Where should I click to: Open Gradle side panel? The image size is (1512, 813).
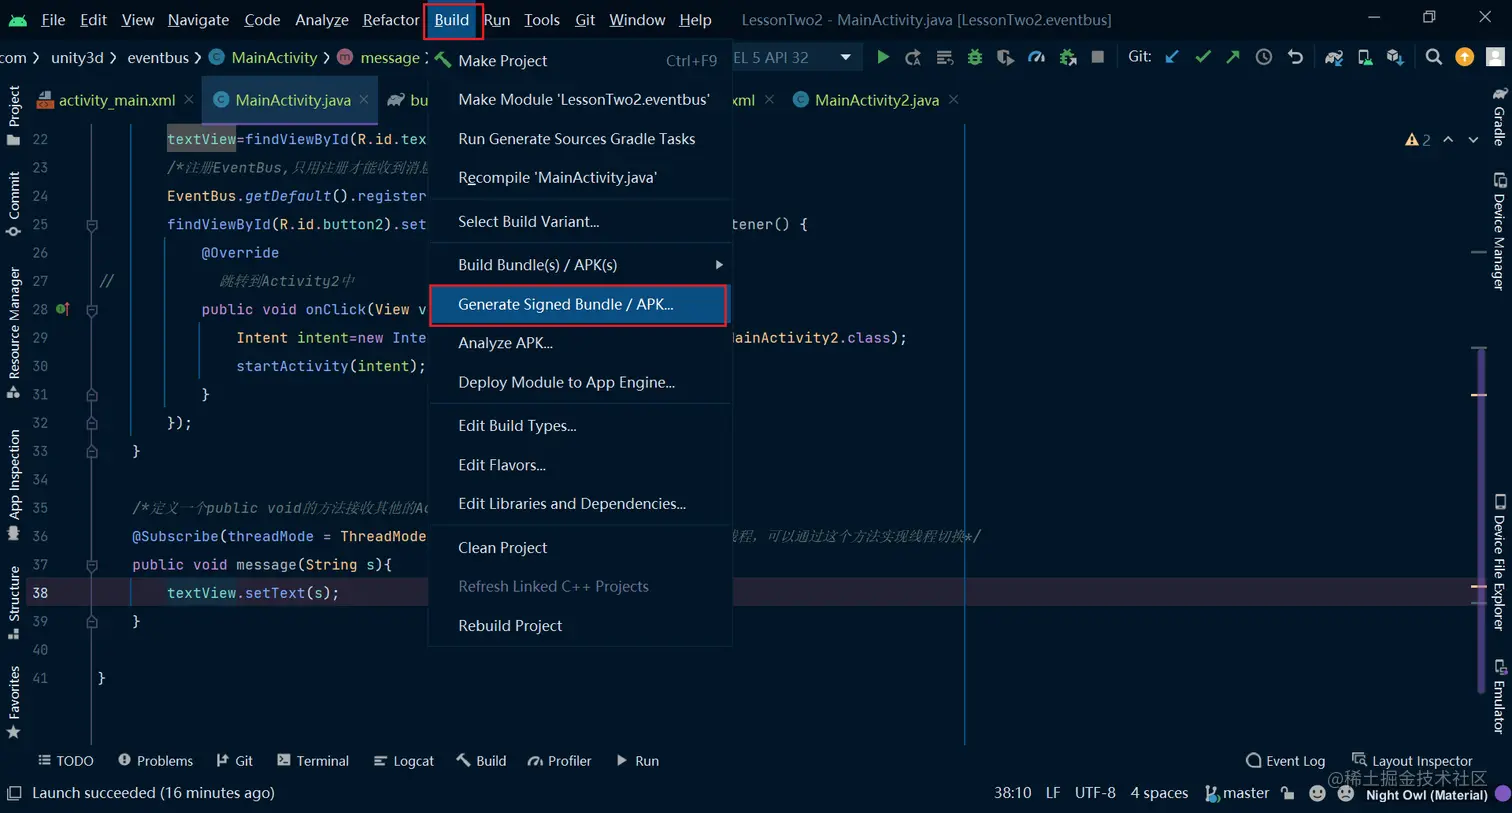(x=1499, y=115)
